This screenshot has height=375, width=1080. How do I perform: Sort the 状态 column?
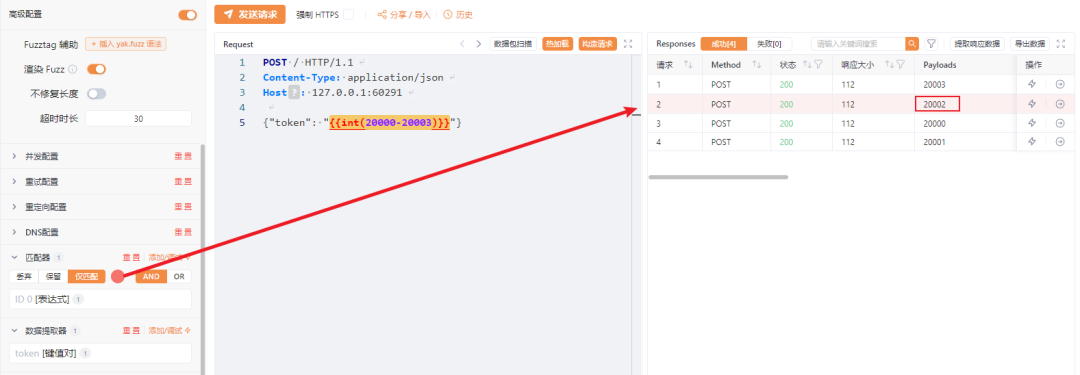coord(808,65)
